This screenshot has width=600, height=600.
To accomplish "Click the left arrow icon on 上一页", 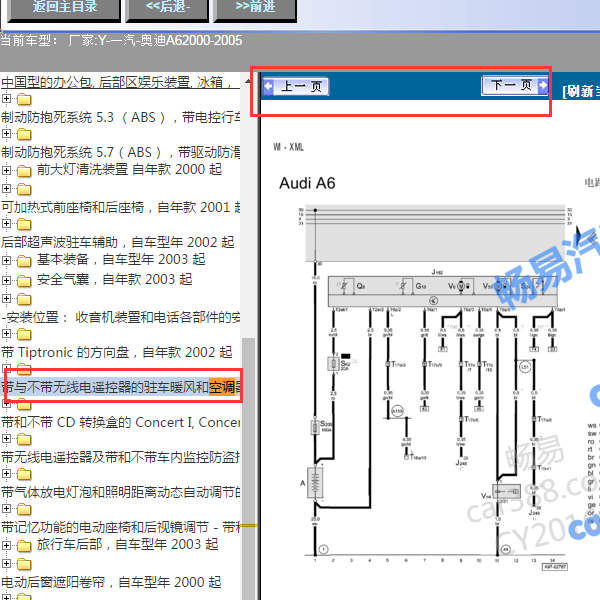I will point(269,86).
